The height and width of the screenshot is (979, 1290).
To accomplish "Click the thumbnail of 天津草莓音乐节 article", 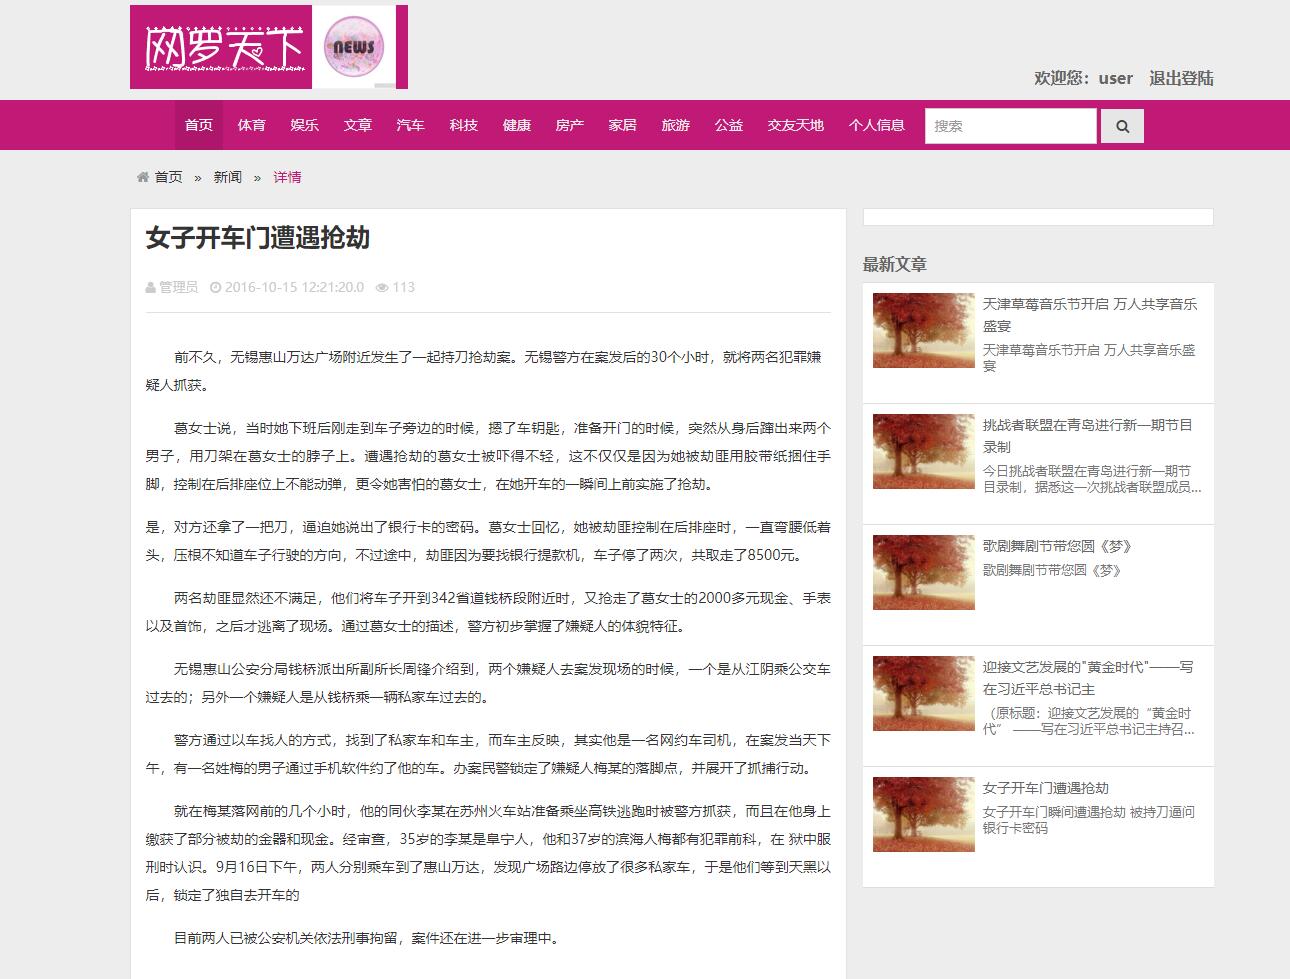I will pyautogui.click(x=922, y=330).
